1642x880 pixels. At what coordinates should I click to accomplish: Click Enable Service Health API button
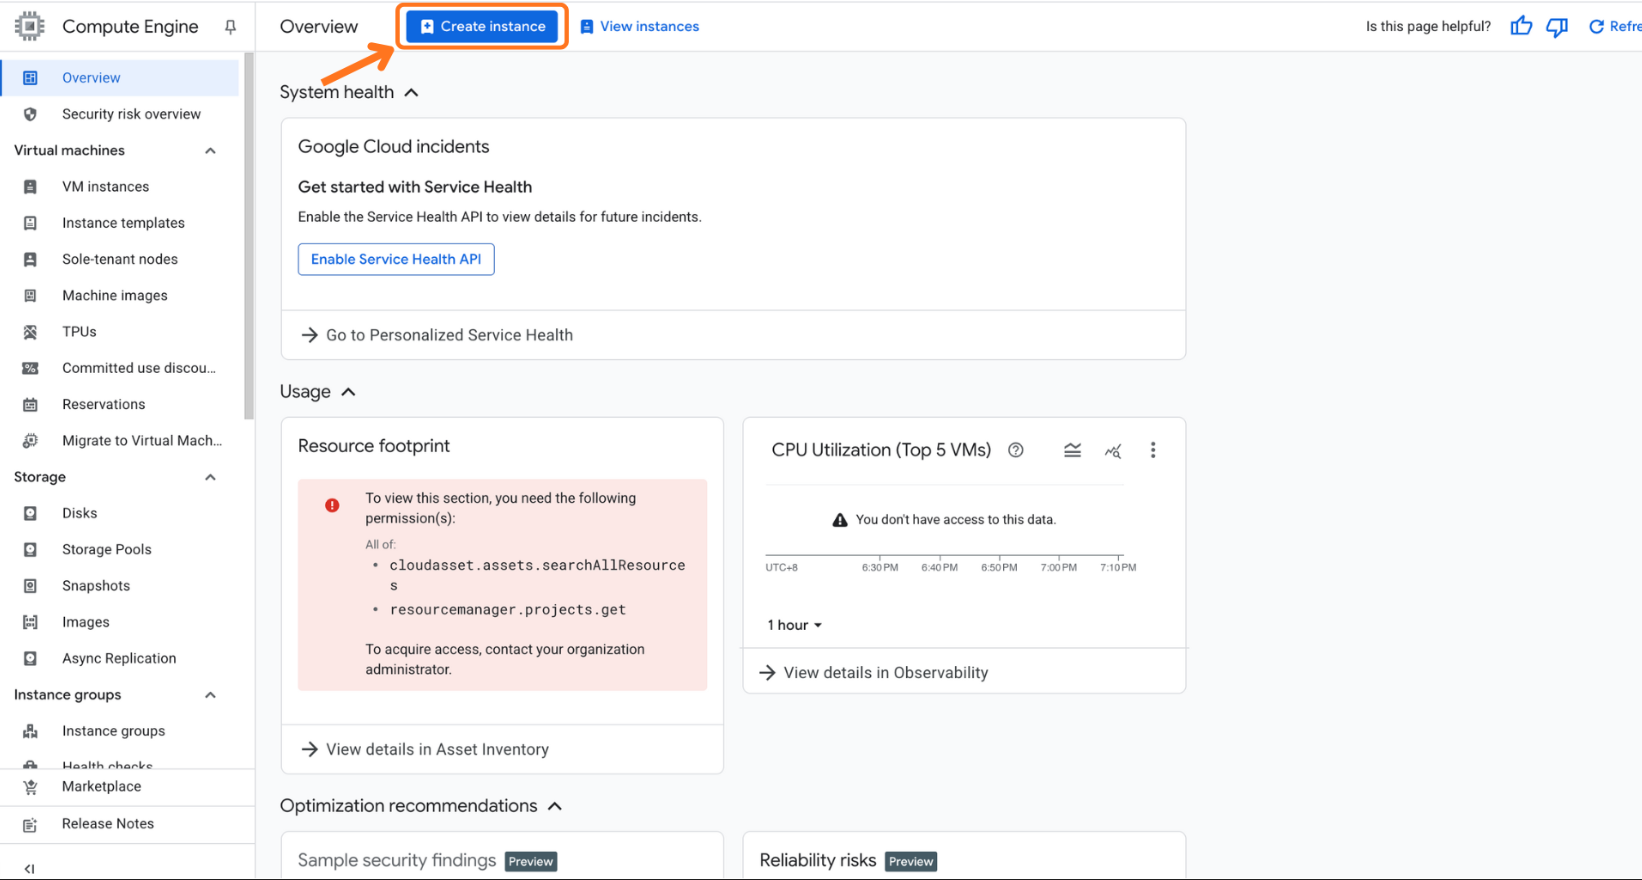[396, 259]
